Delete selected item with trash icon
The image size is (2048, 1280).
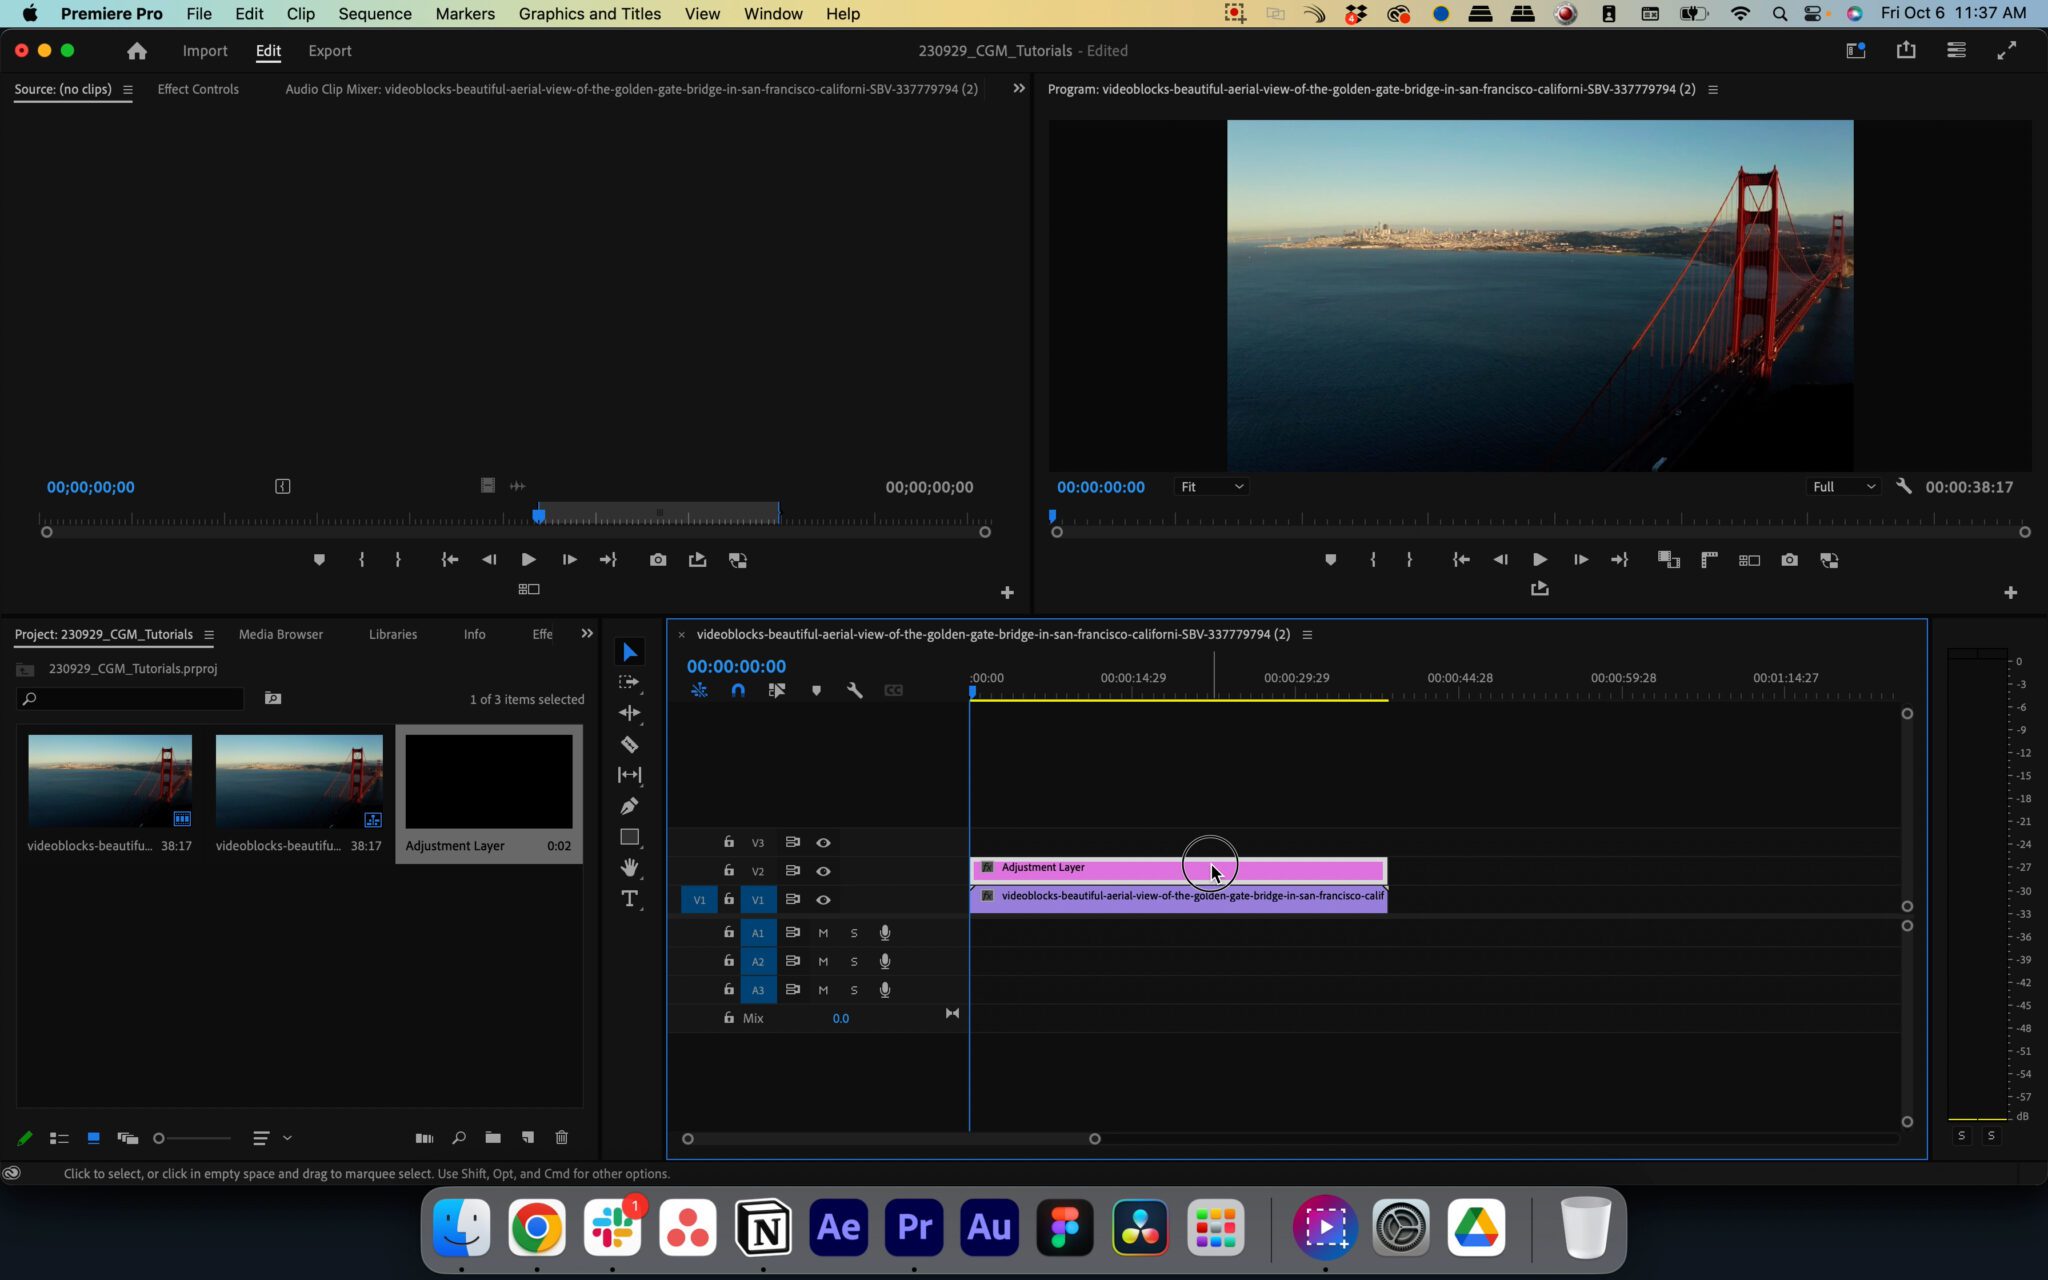[562, 1138]
